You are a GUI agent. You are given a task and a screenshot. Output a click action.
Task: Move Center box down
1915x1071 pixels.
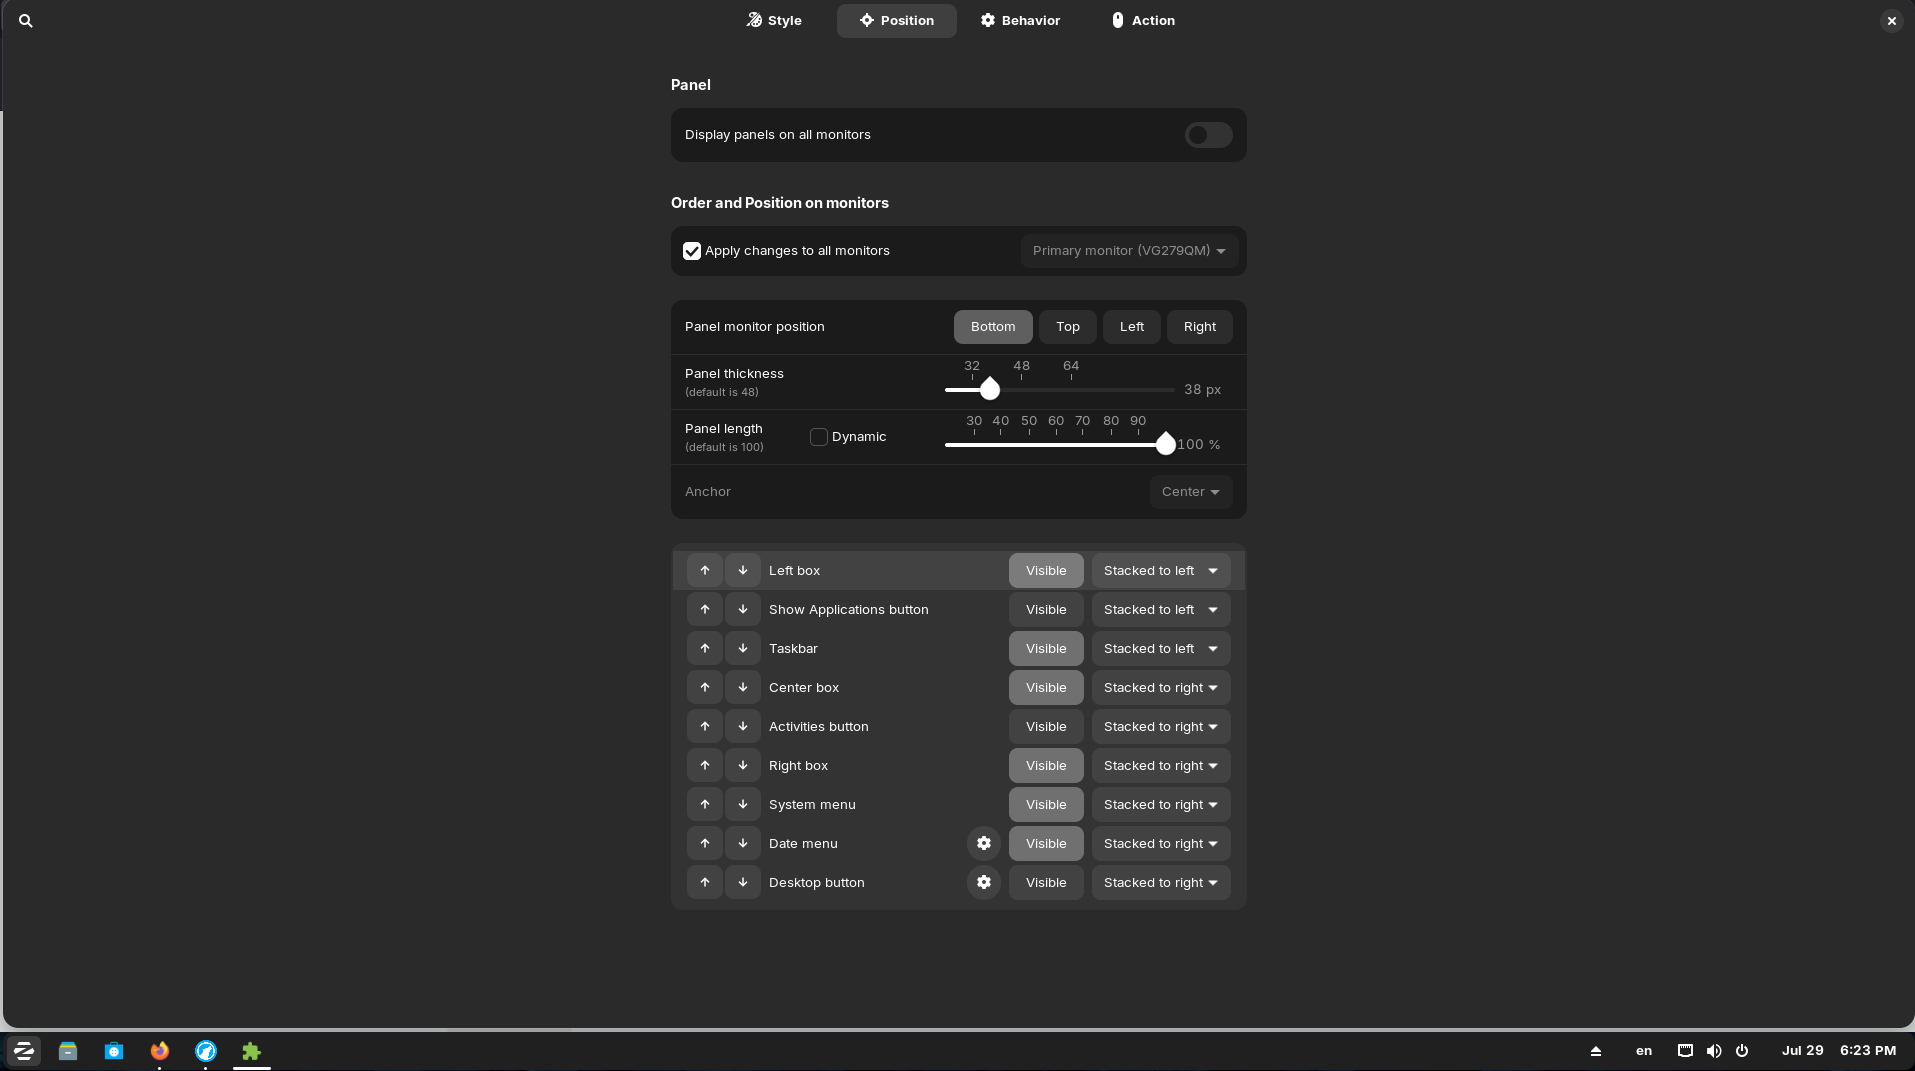(x=743, y=687)
